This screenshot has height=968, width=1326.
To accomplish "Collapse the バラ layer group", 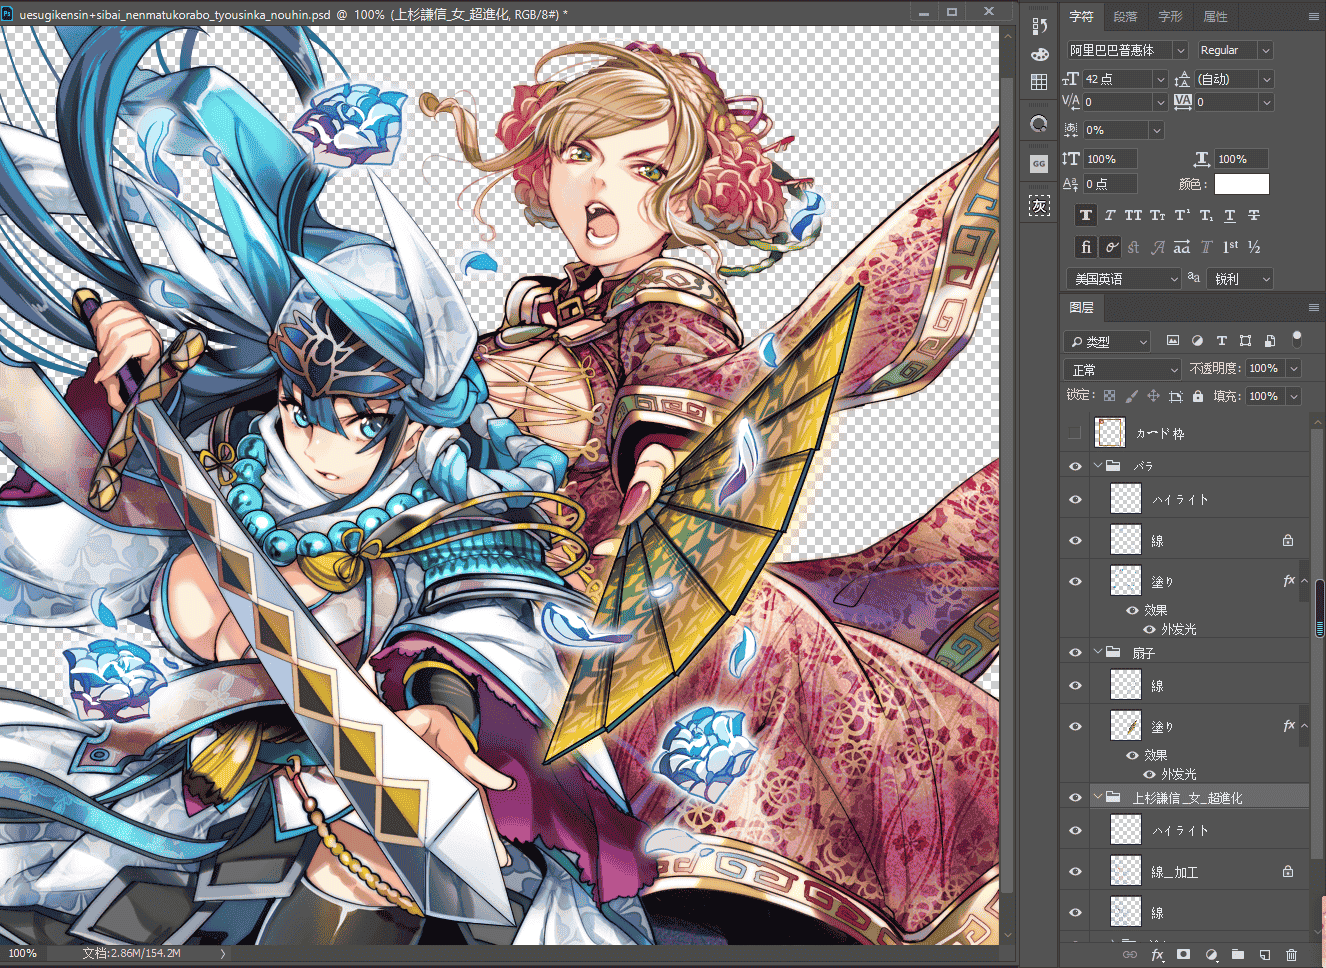I will click(1098, 466).
